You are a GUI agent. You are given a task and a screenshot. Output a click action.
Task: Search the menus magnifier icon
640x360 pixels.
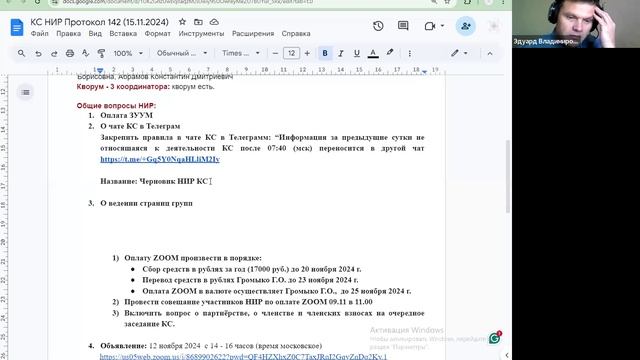click(x=21, y=53)
